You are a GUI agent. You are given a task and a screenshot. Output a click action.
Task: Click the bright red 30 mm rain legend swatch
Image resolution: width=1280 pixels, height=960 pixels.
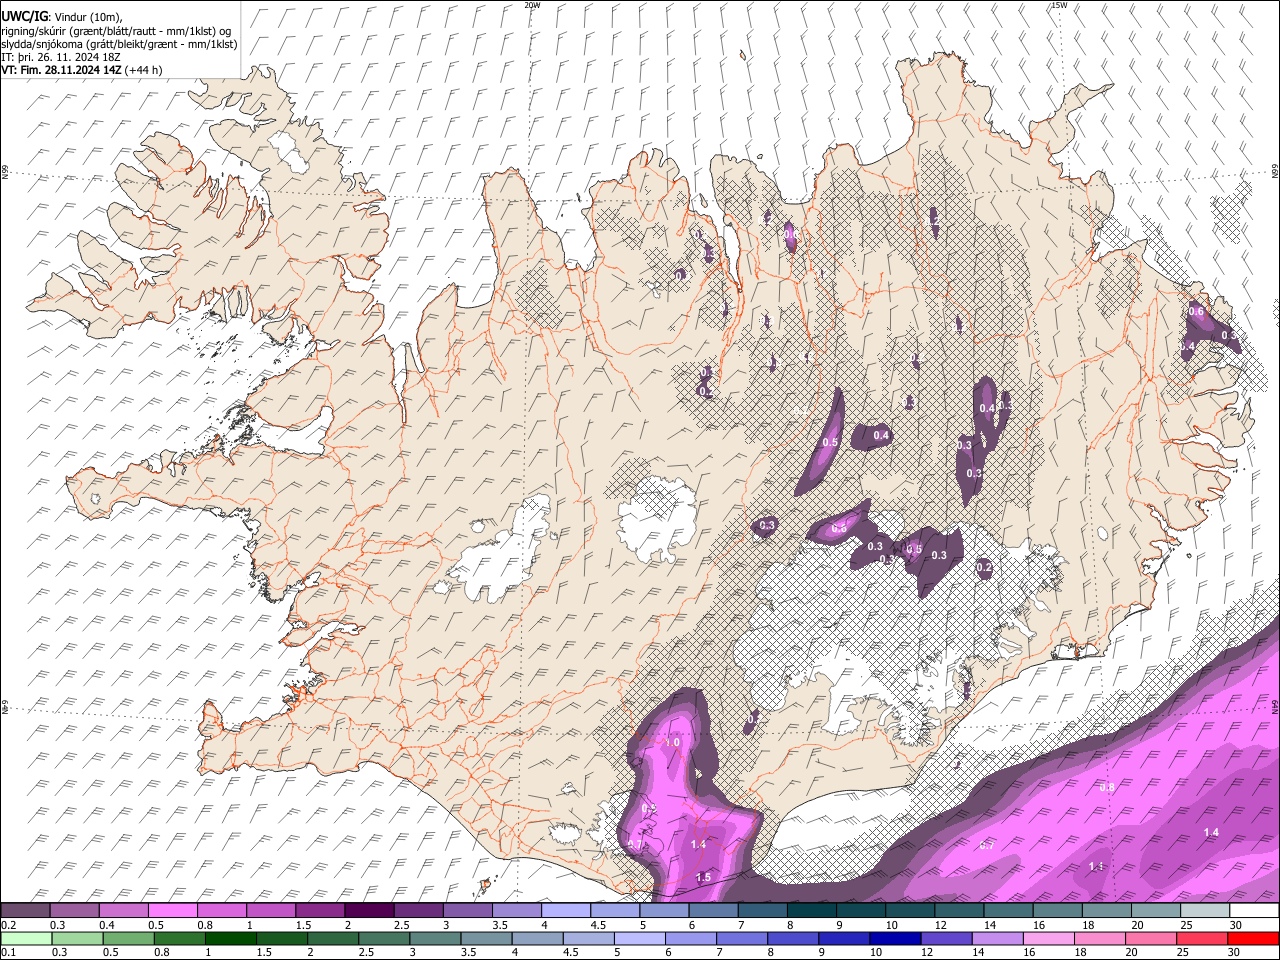click(1253, 939)
